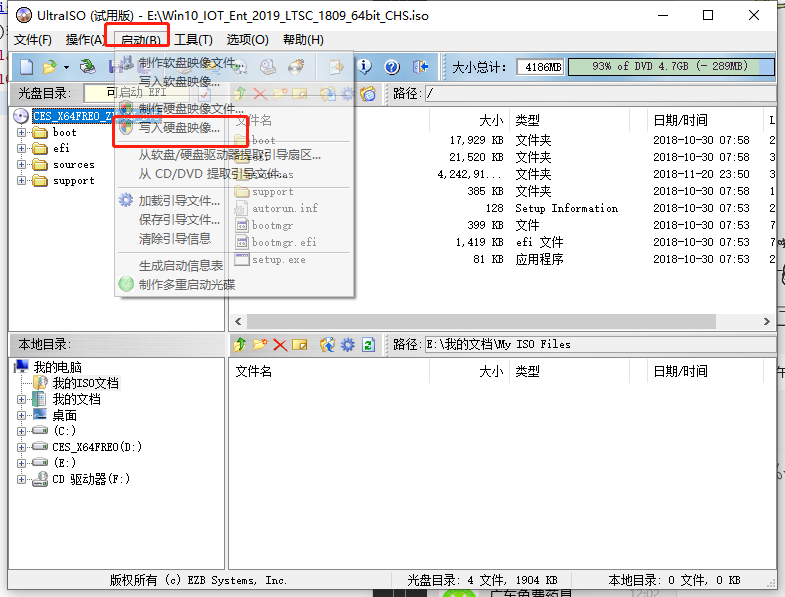Image resolution: width=785 pixels, height=597 pixels.
Task: Choose 制作硬盘映像文件... menu entry
Action: pyautogui.click(x=234, y=108)
